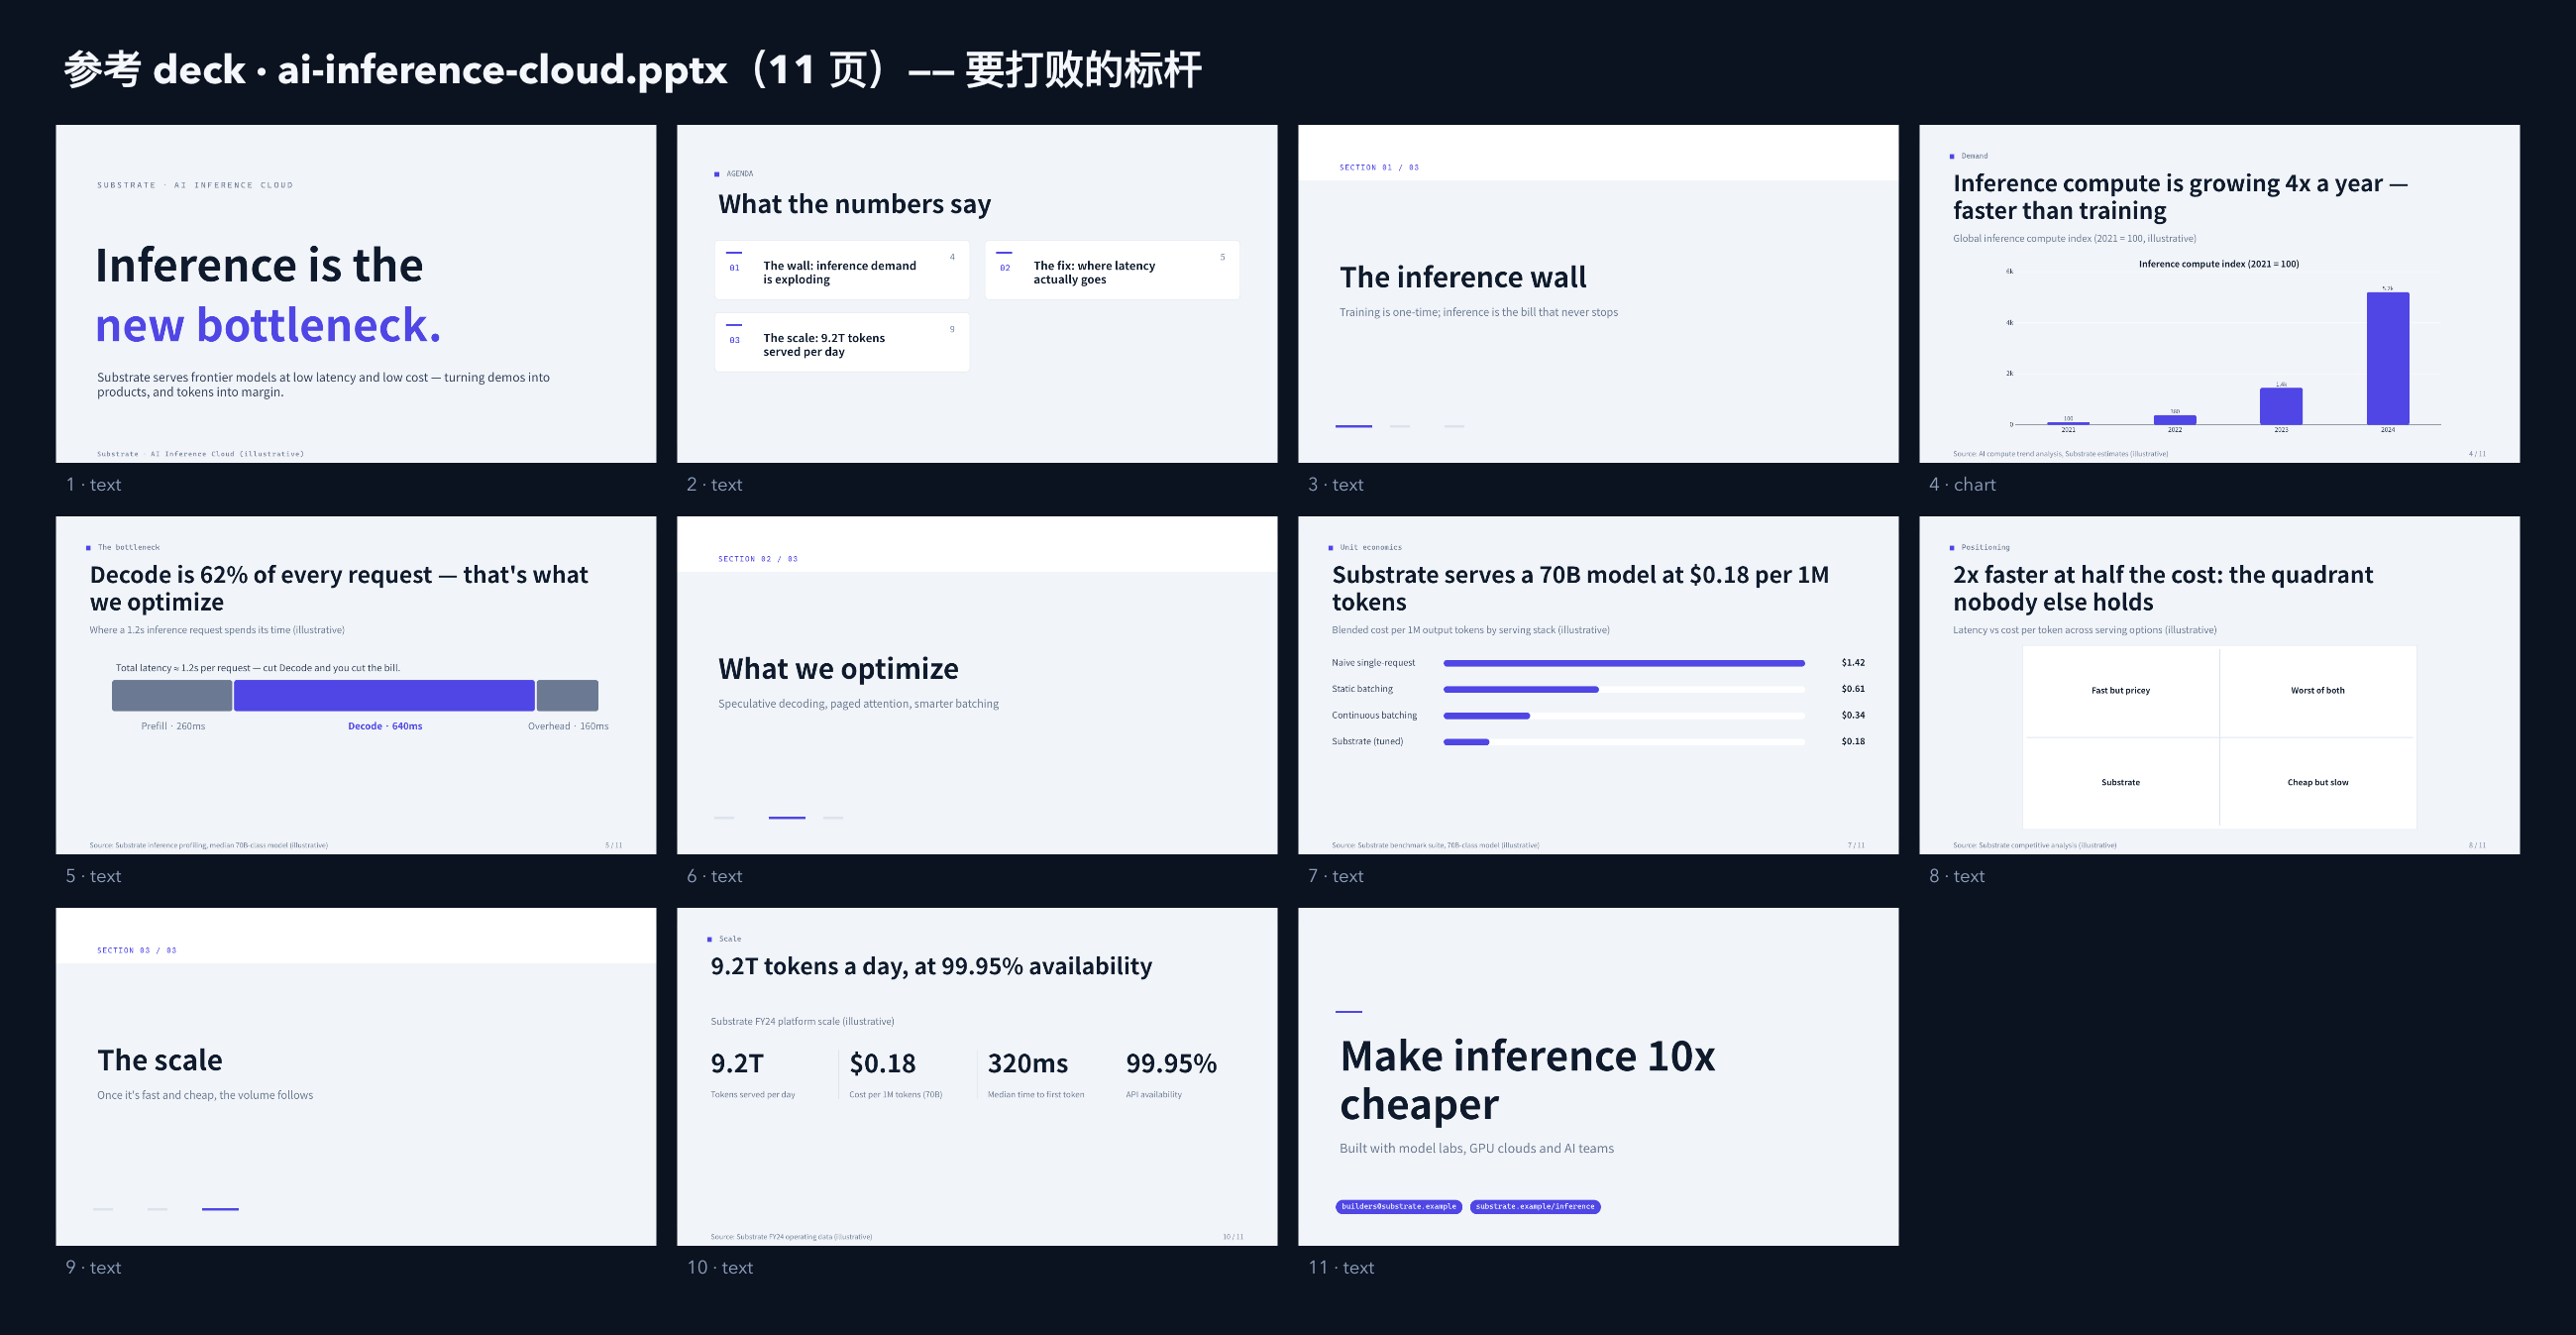Click the 'SECTION 01 / 03' label
Screen dimensions: 2576x1335
pyautogui.click(x=1378, y=168)
